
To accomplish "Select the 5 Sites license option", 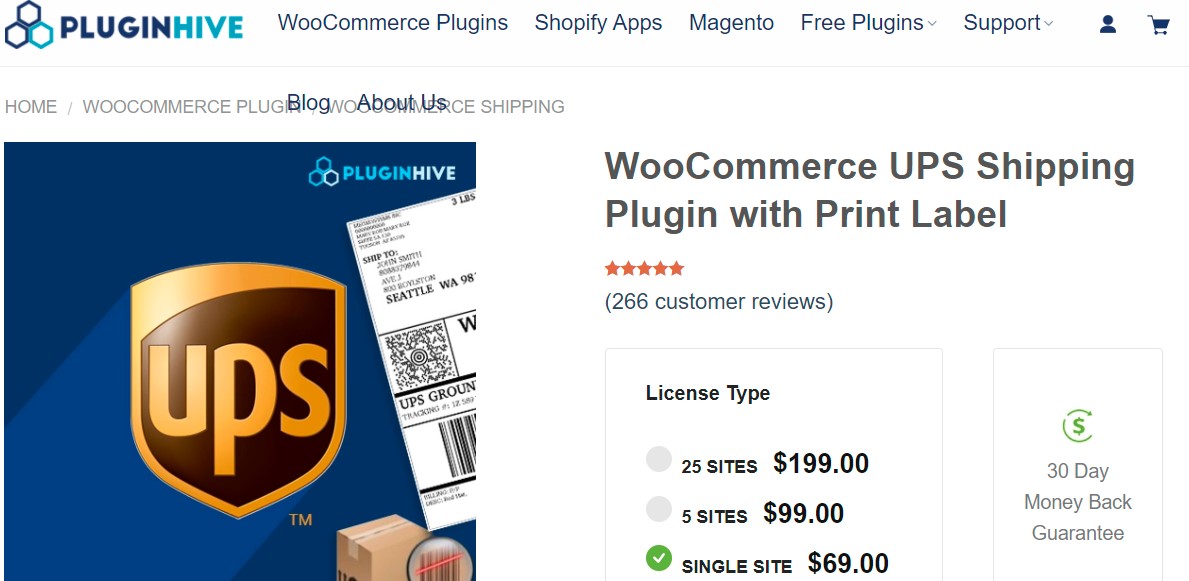I will (x=659, y=510).
